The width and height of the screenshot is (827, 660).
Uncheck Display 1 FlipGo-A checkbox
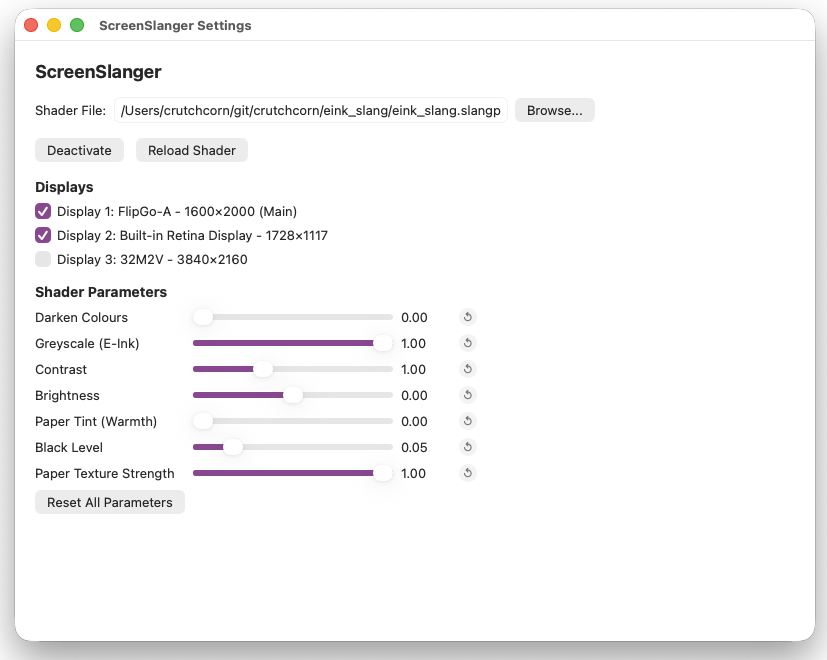43,211
